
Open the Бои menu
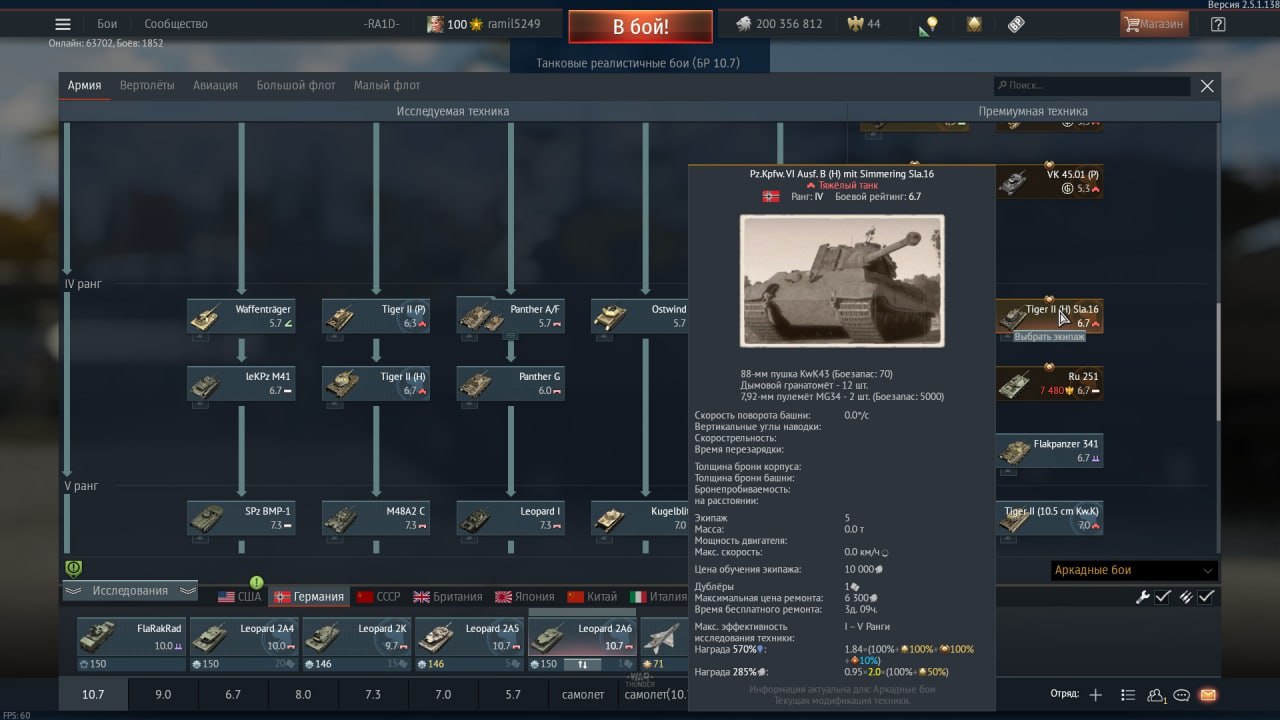coord(107,24)
